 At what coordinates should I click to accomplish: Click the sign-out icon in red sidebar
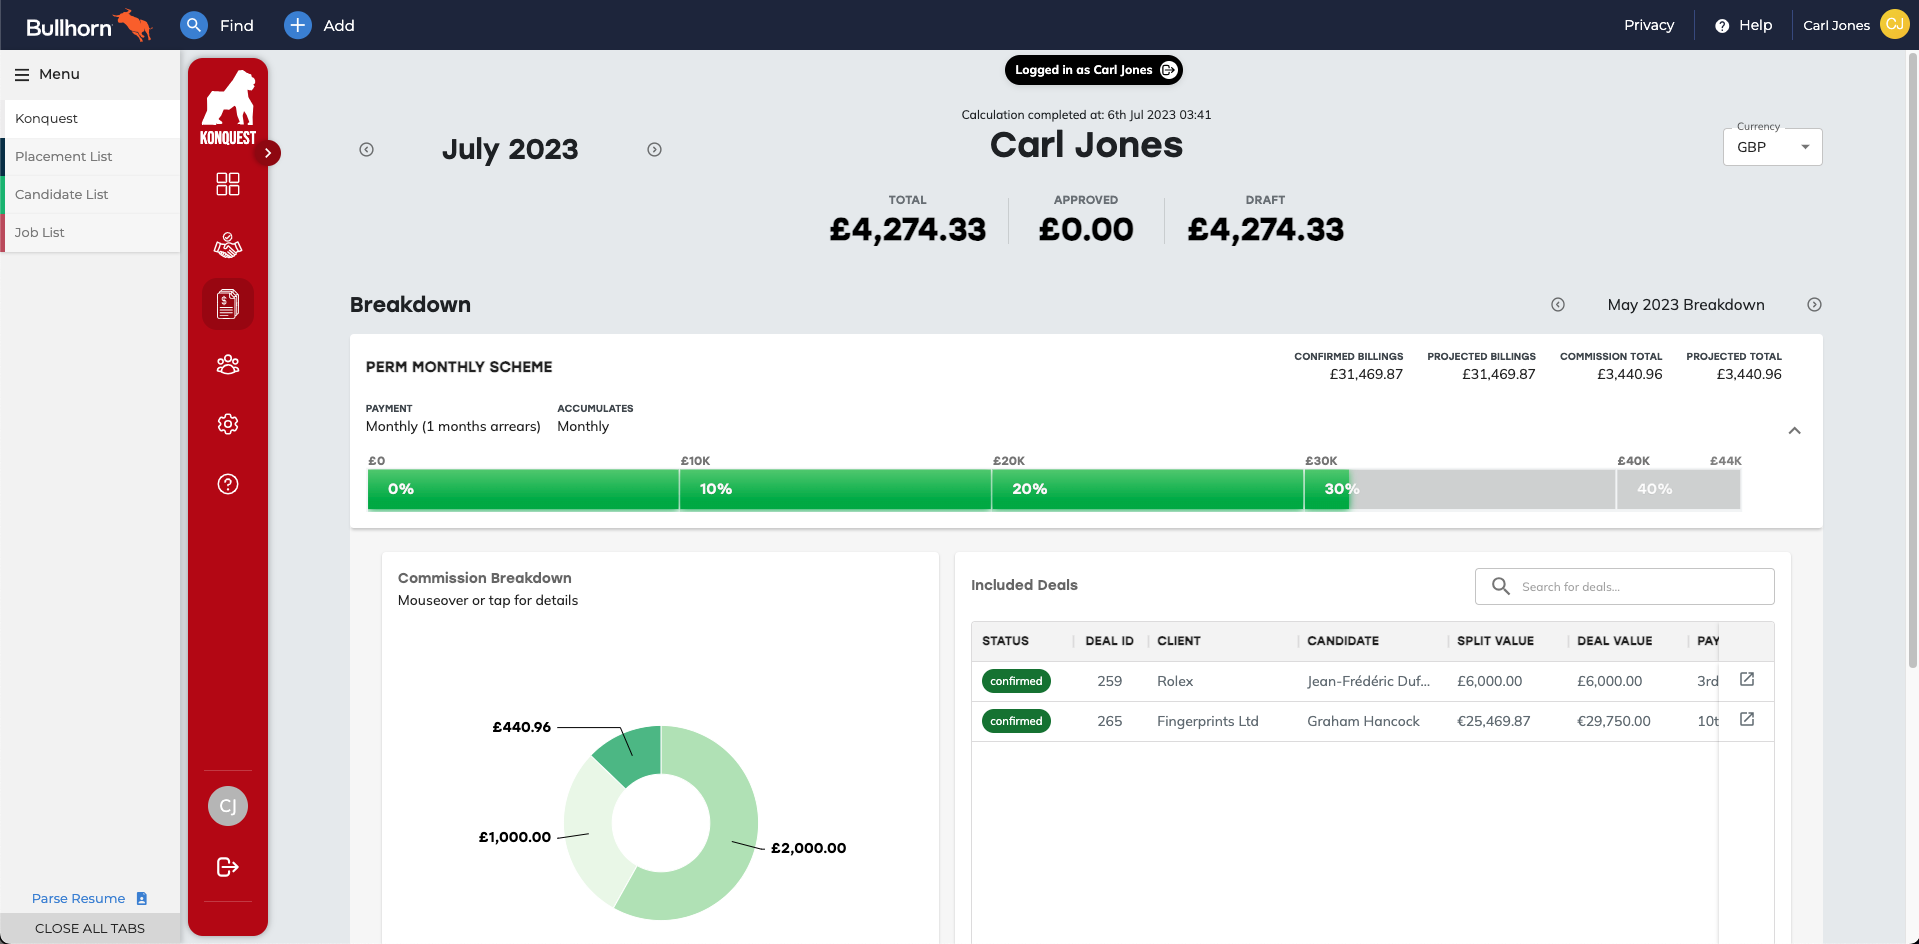228,867
